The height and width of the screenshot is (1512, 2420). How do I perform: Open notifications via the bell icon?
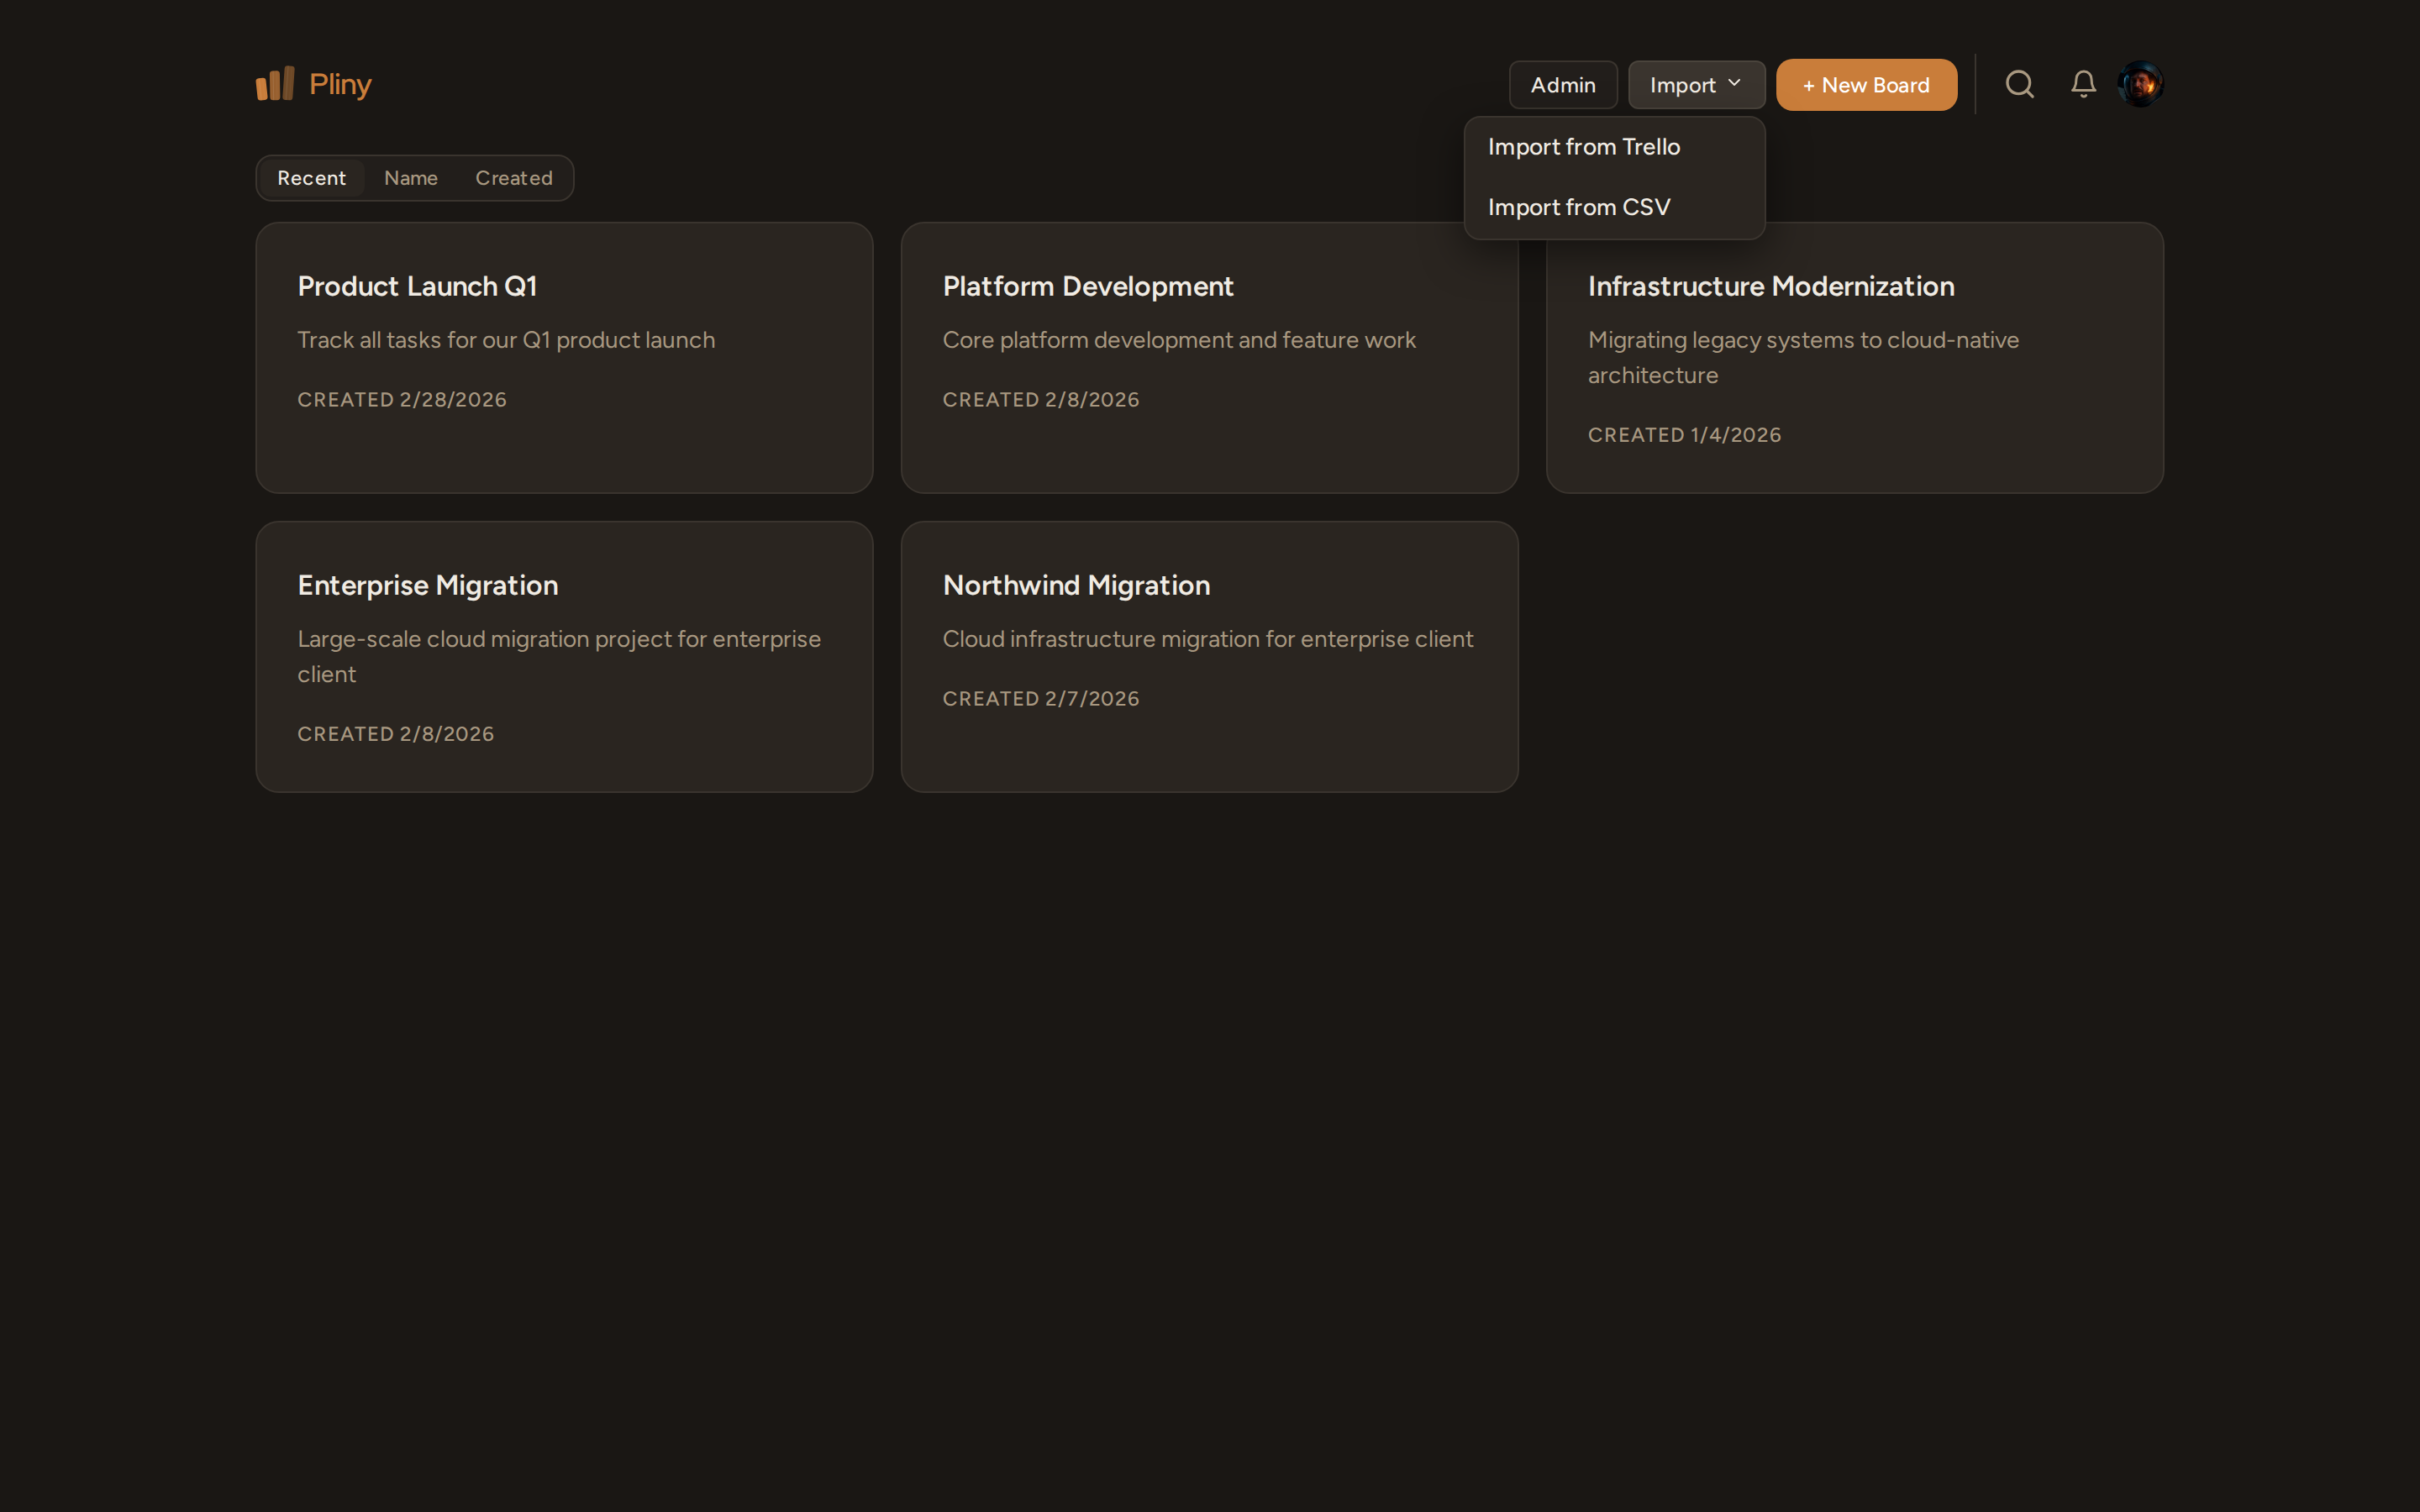2083,84
